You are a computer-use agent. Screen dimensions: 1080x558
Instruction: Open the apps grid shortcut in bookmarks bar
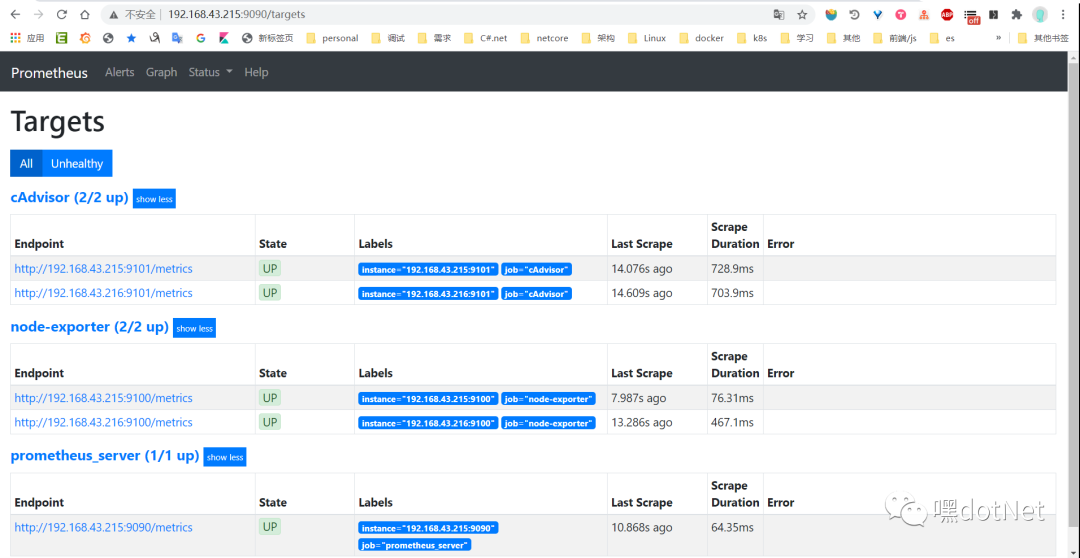click(16, 38)
